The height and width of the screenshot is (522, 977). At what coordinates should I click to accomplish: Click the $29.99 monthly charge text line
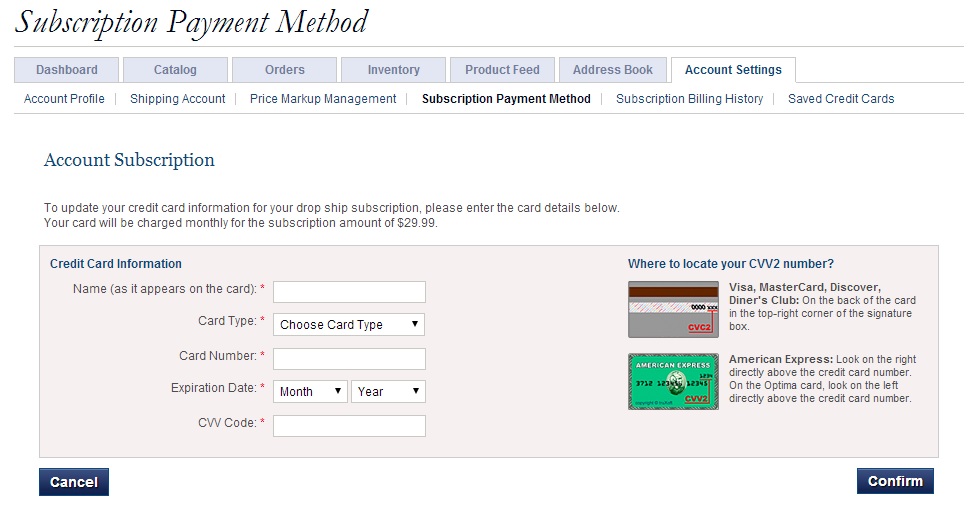pos(241,223)
